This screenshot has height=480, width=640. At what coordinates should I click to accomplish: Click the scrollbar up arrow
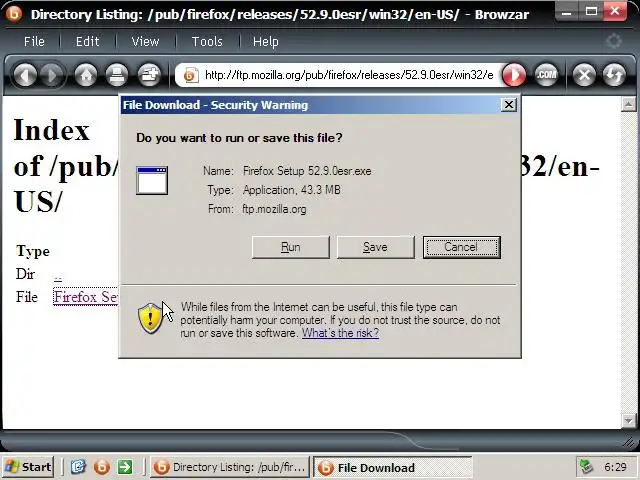coord(629,104)
